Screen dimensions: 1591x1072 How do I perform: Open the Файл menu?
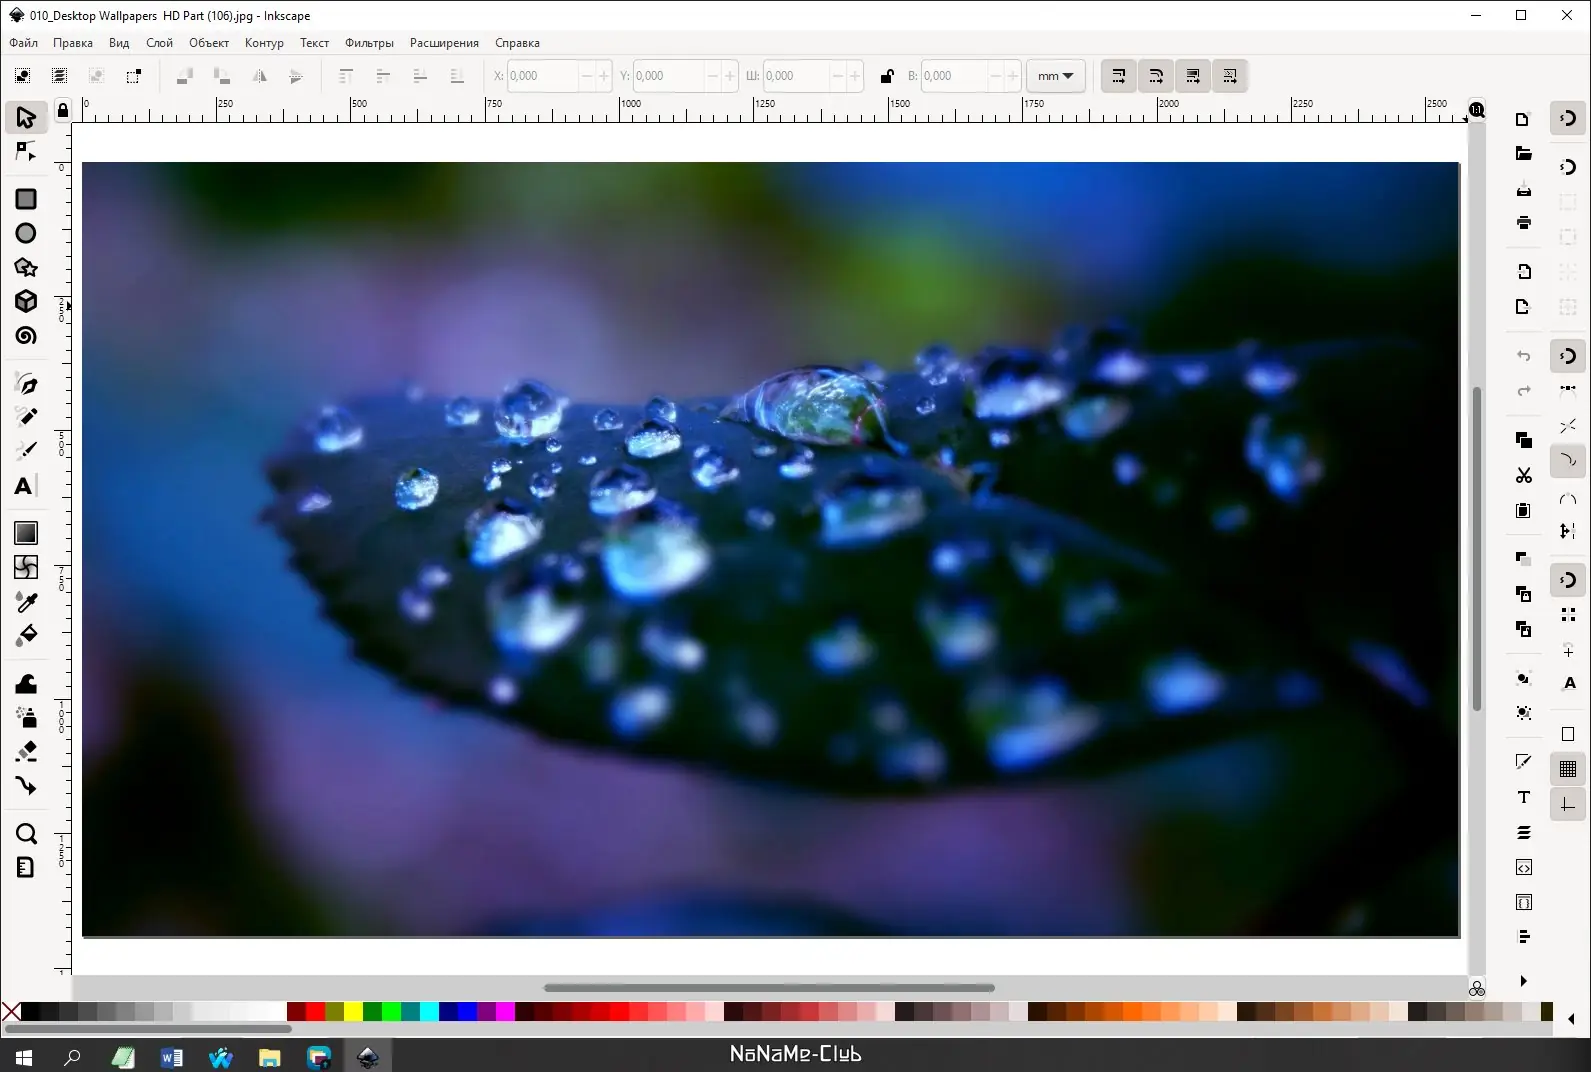pos(23,43)
